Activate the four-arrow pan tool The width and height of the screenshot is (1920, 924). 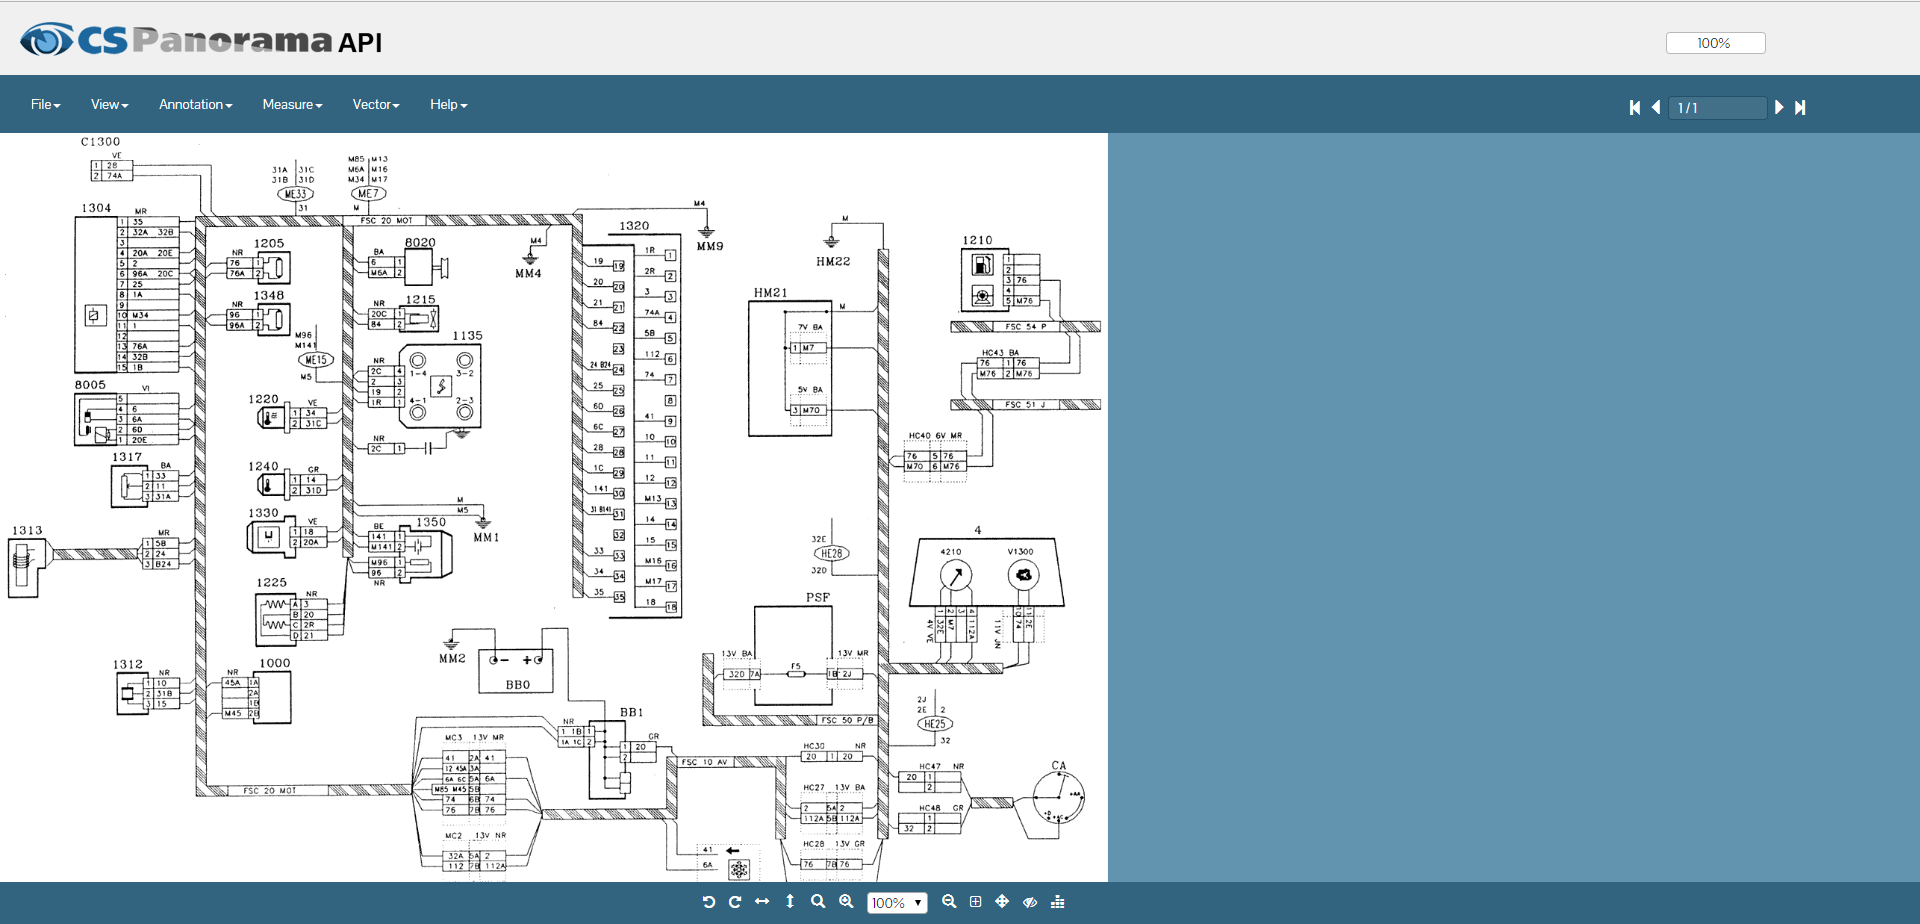(1002, 902)
